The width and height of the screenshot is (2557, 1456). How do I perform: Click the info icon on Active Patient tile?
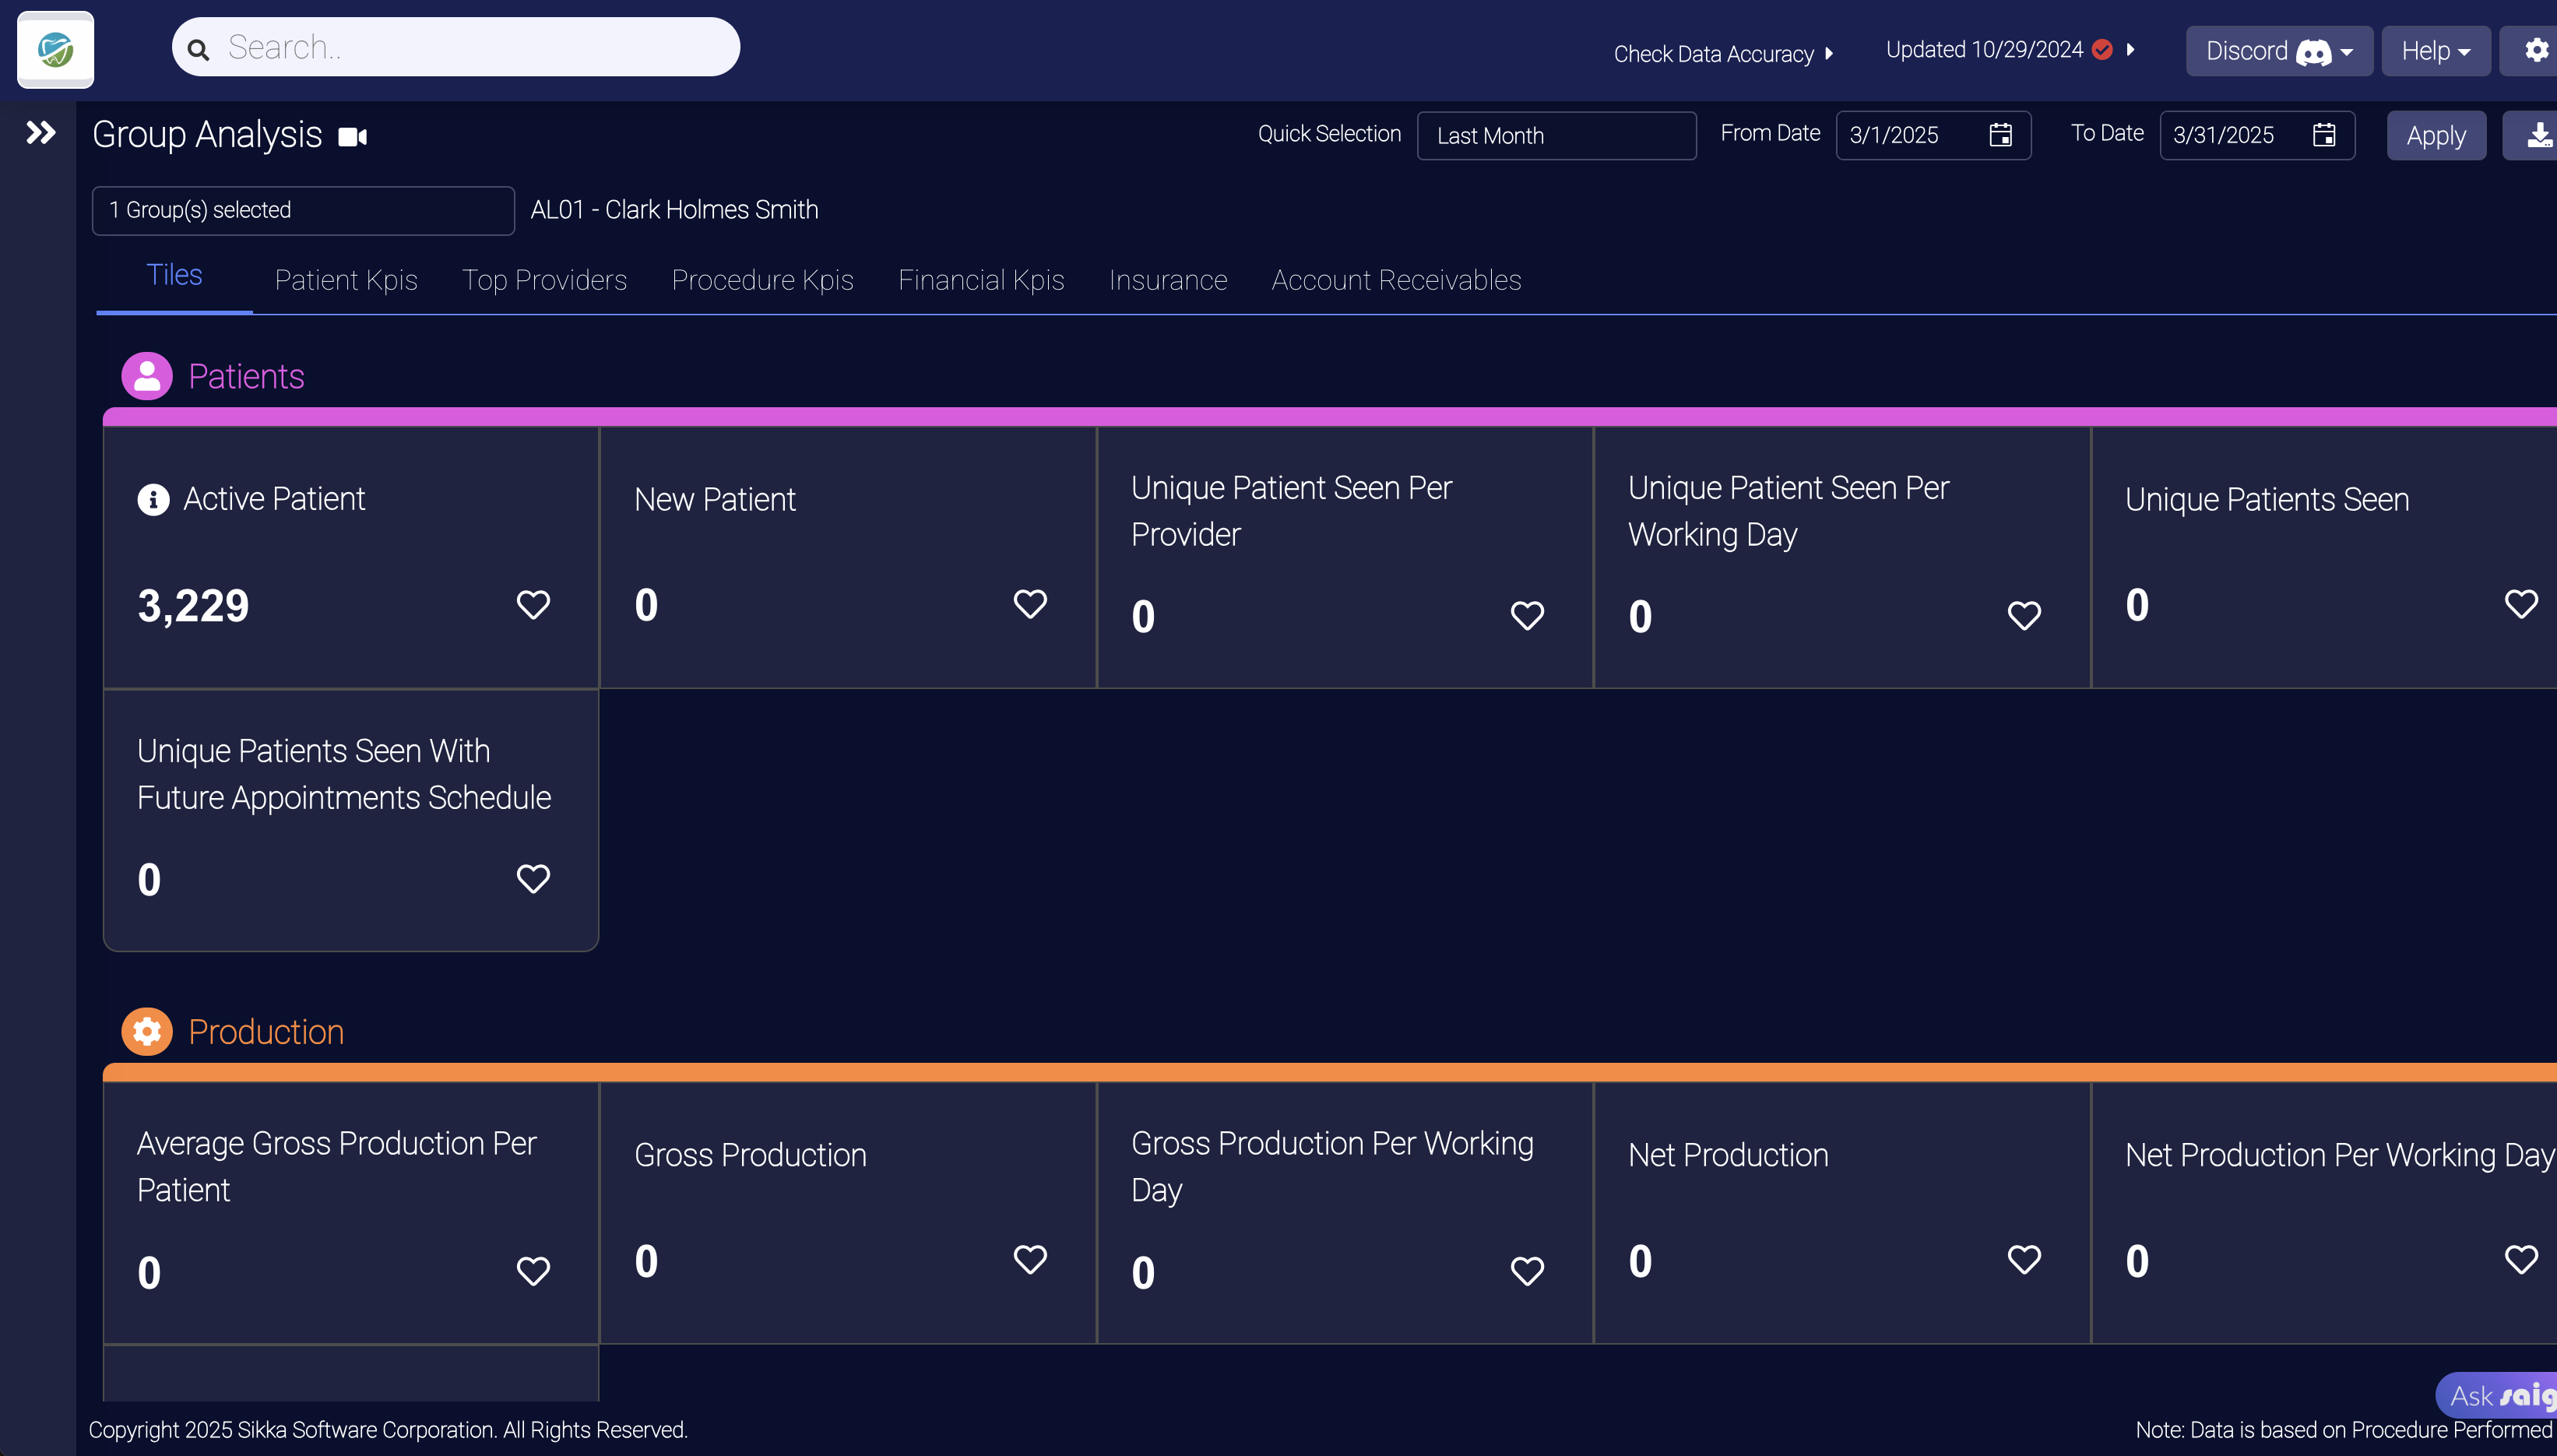[153, 499]
